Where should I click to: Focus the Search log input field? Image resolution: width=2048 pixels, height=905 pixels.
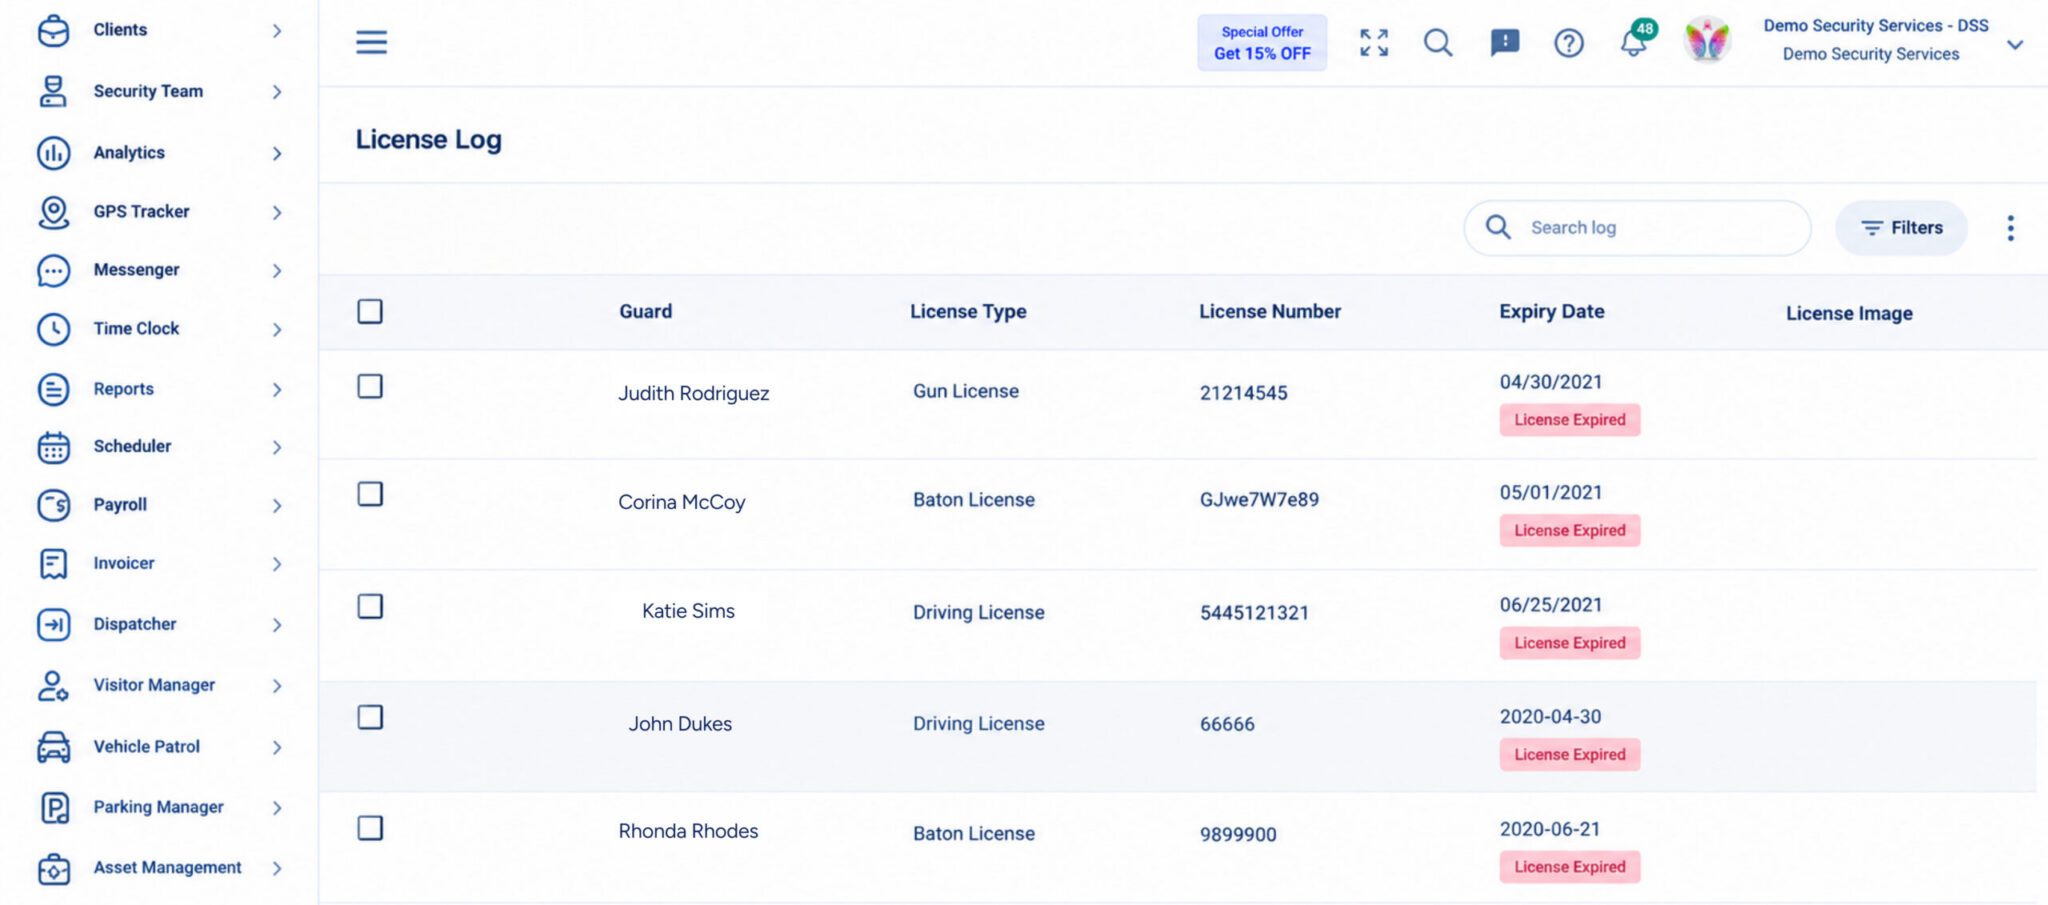click(x=1637, y=228)
